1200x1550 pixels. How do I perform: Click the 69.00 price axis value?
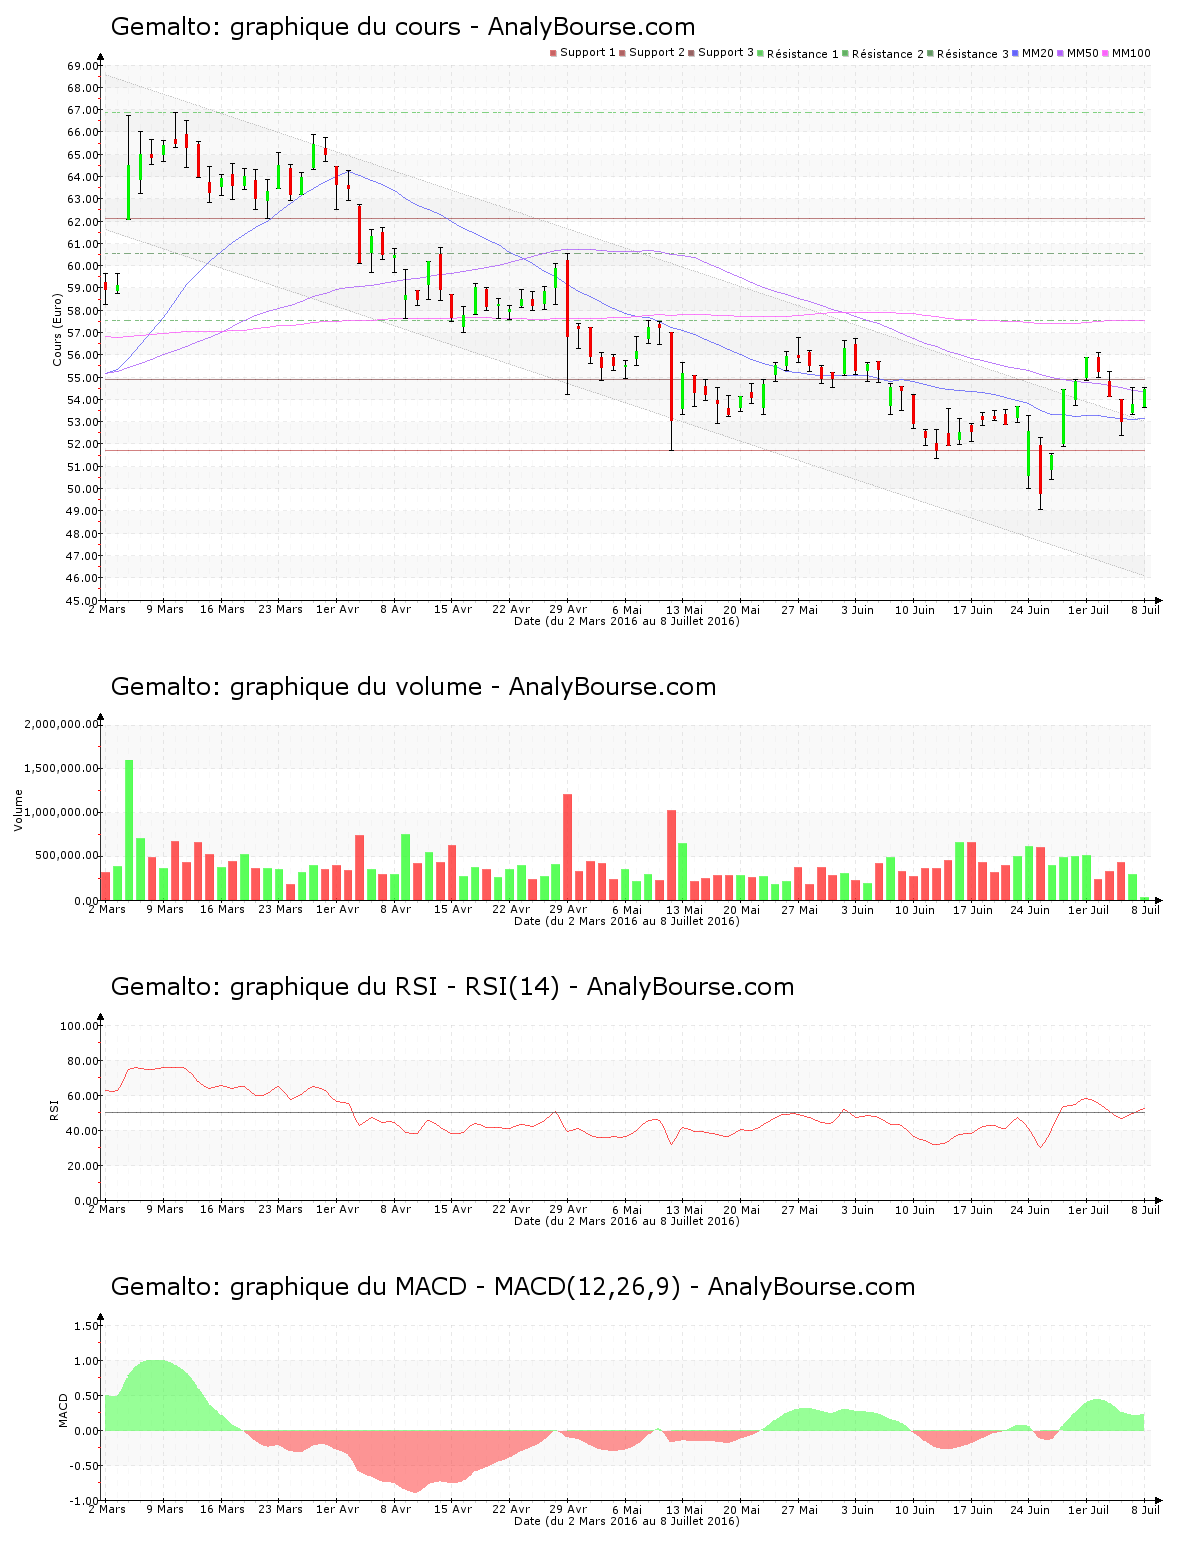pos(82,66)
